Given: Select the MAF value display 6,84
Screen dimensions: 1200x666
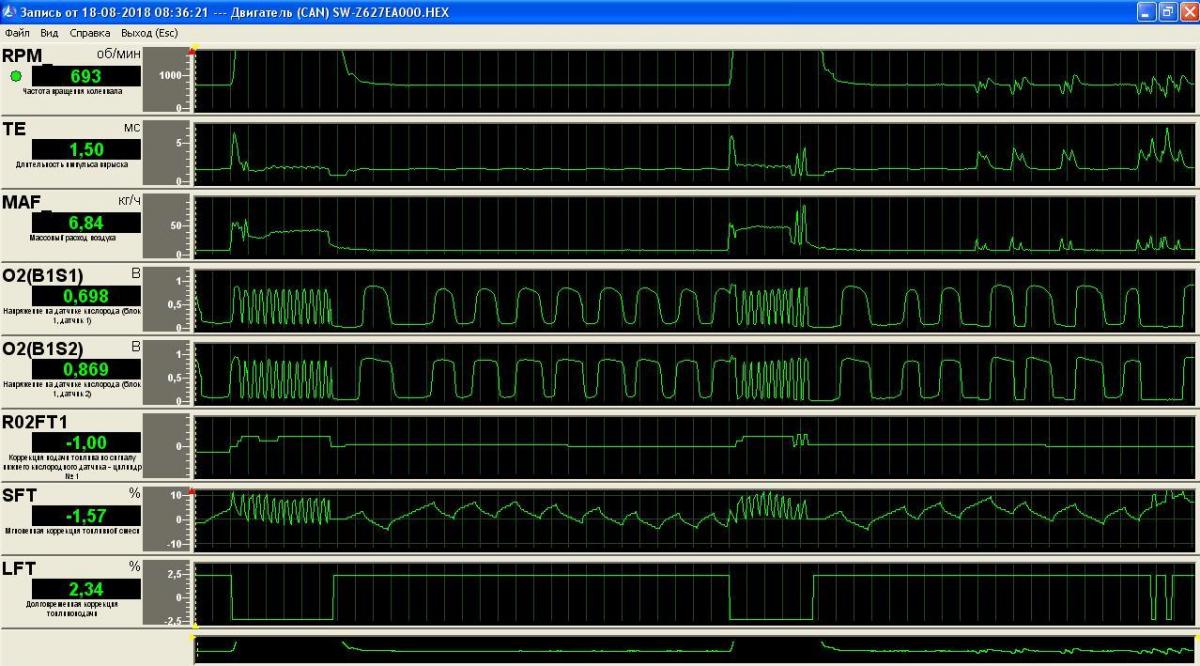Looking at the screenshot, I should coord(87,222).
